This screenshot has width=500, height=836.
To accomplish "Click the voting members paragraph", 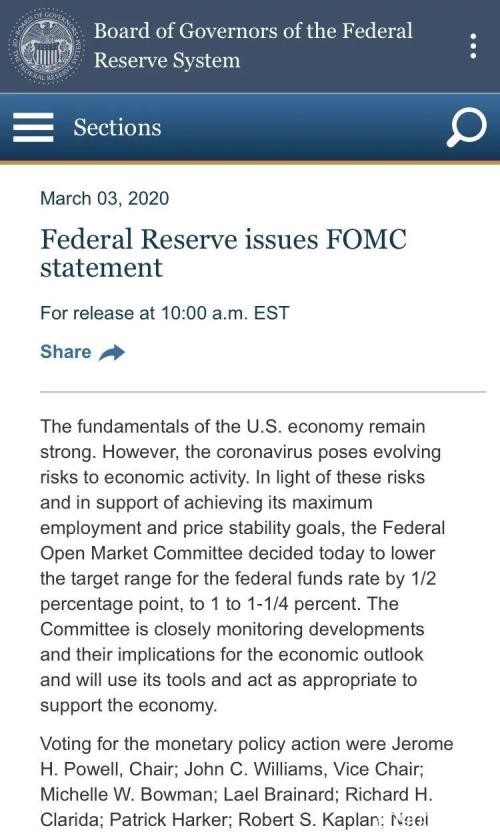I will pos(246,781).
